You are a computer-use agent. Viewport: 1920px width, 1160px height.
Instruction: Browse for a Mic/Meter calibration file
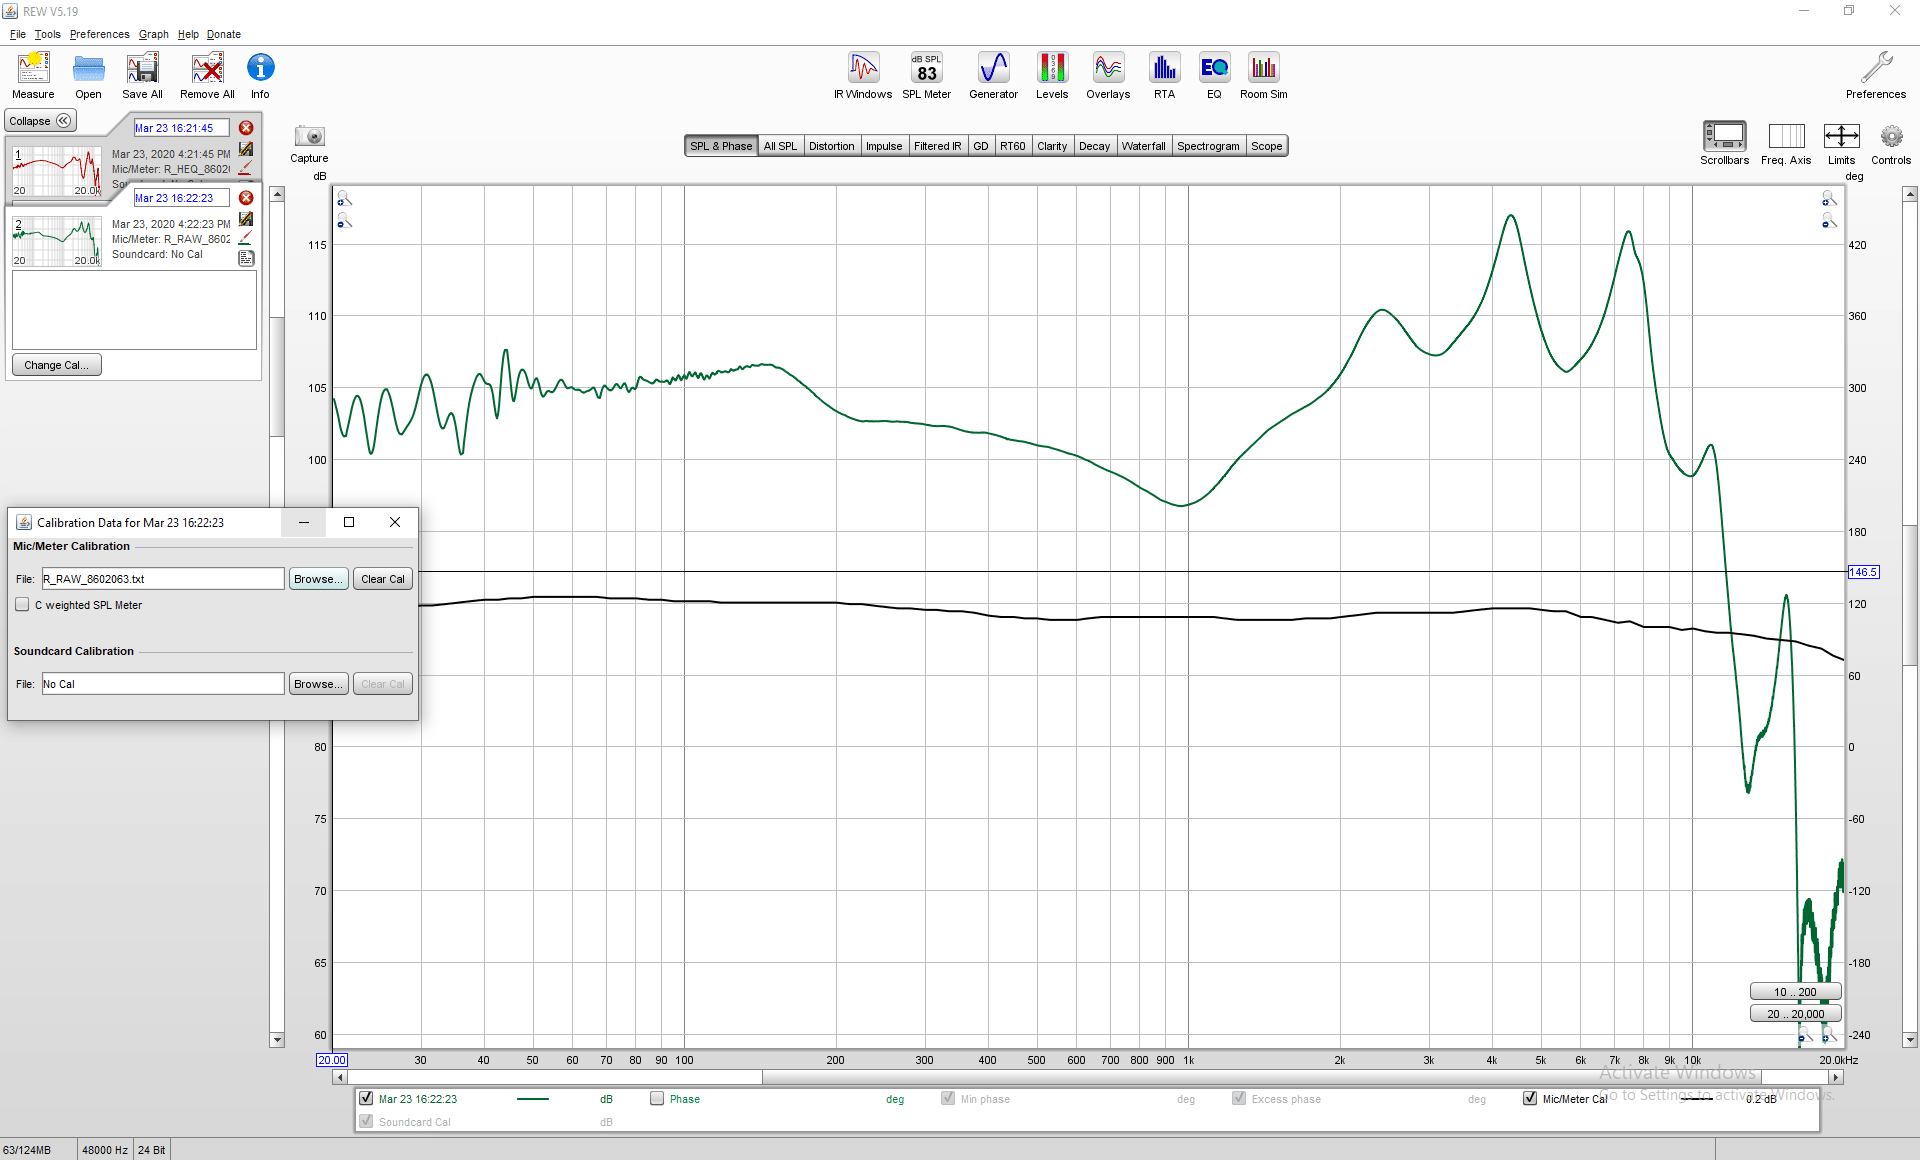pyautogui.click(x=319, y=579)
